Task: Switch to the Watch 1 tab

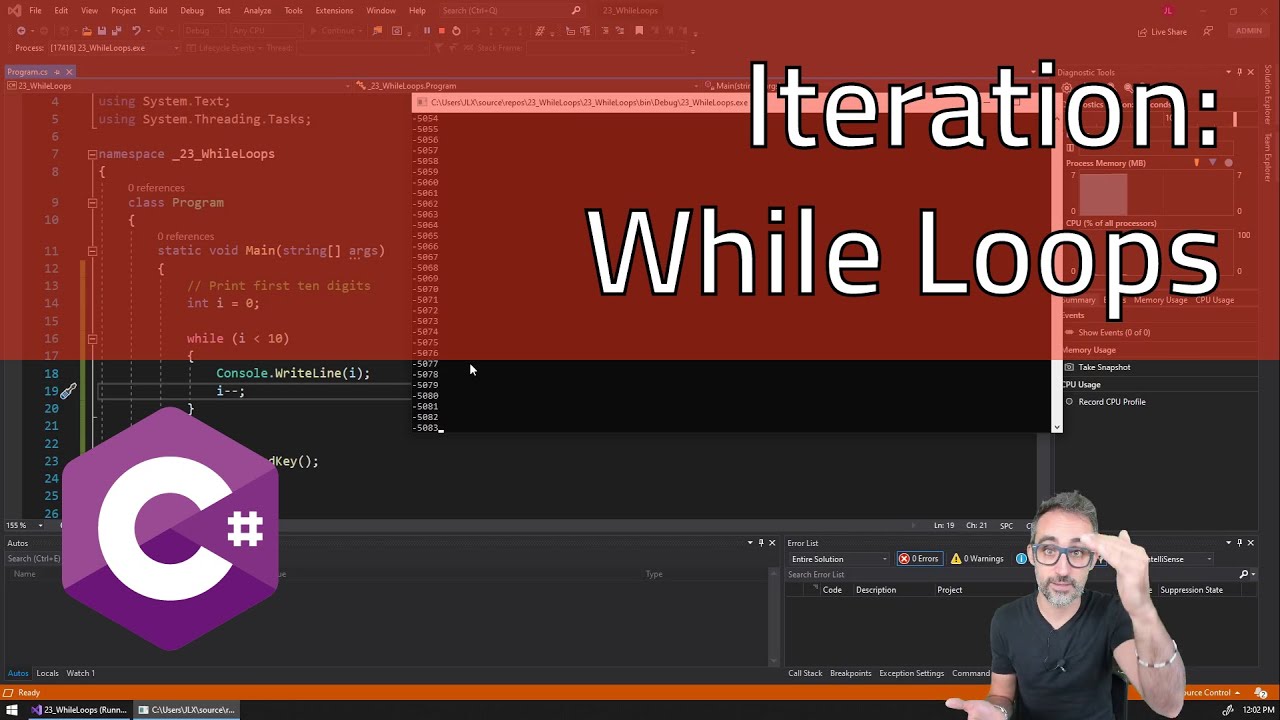Action: (81, 673)
